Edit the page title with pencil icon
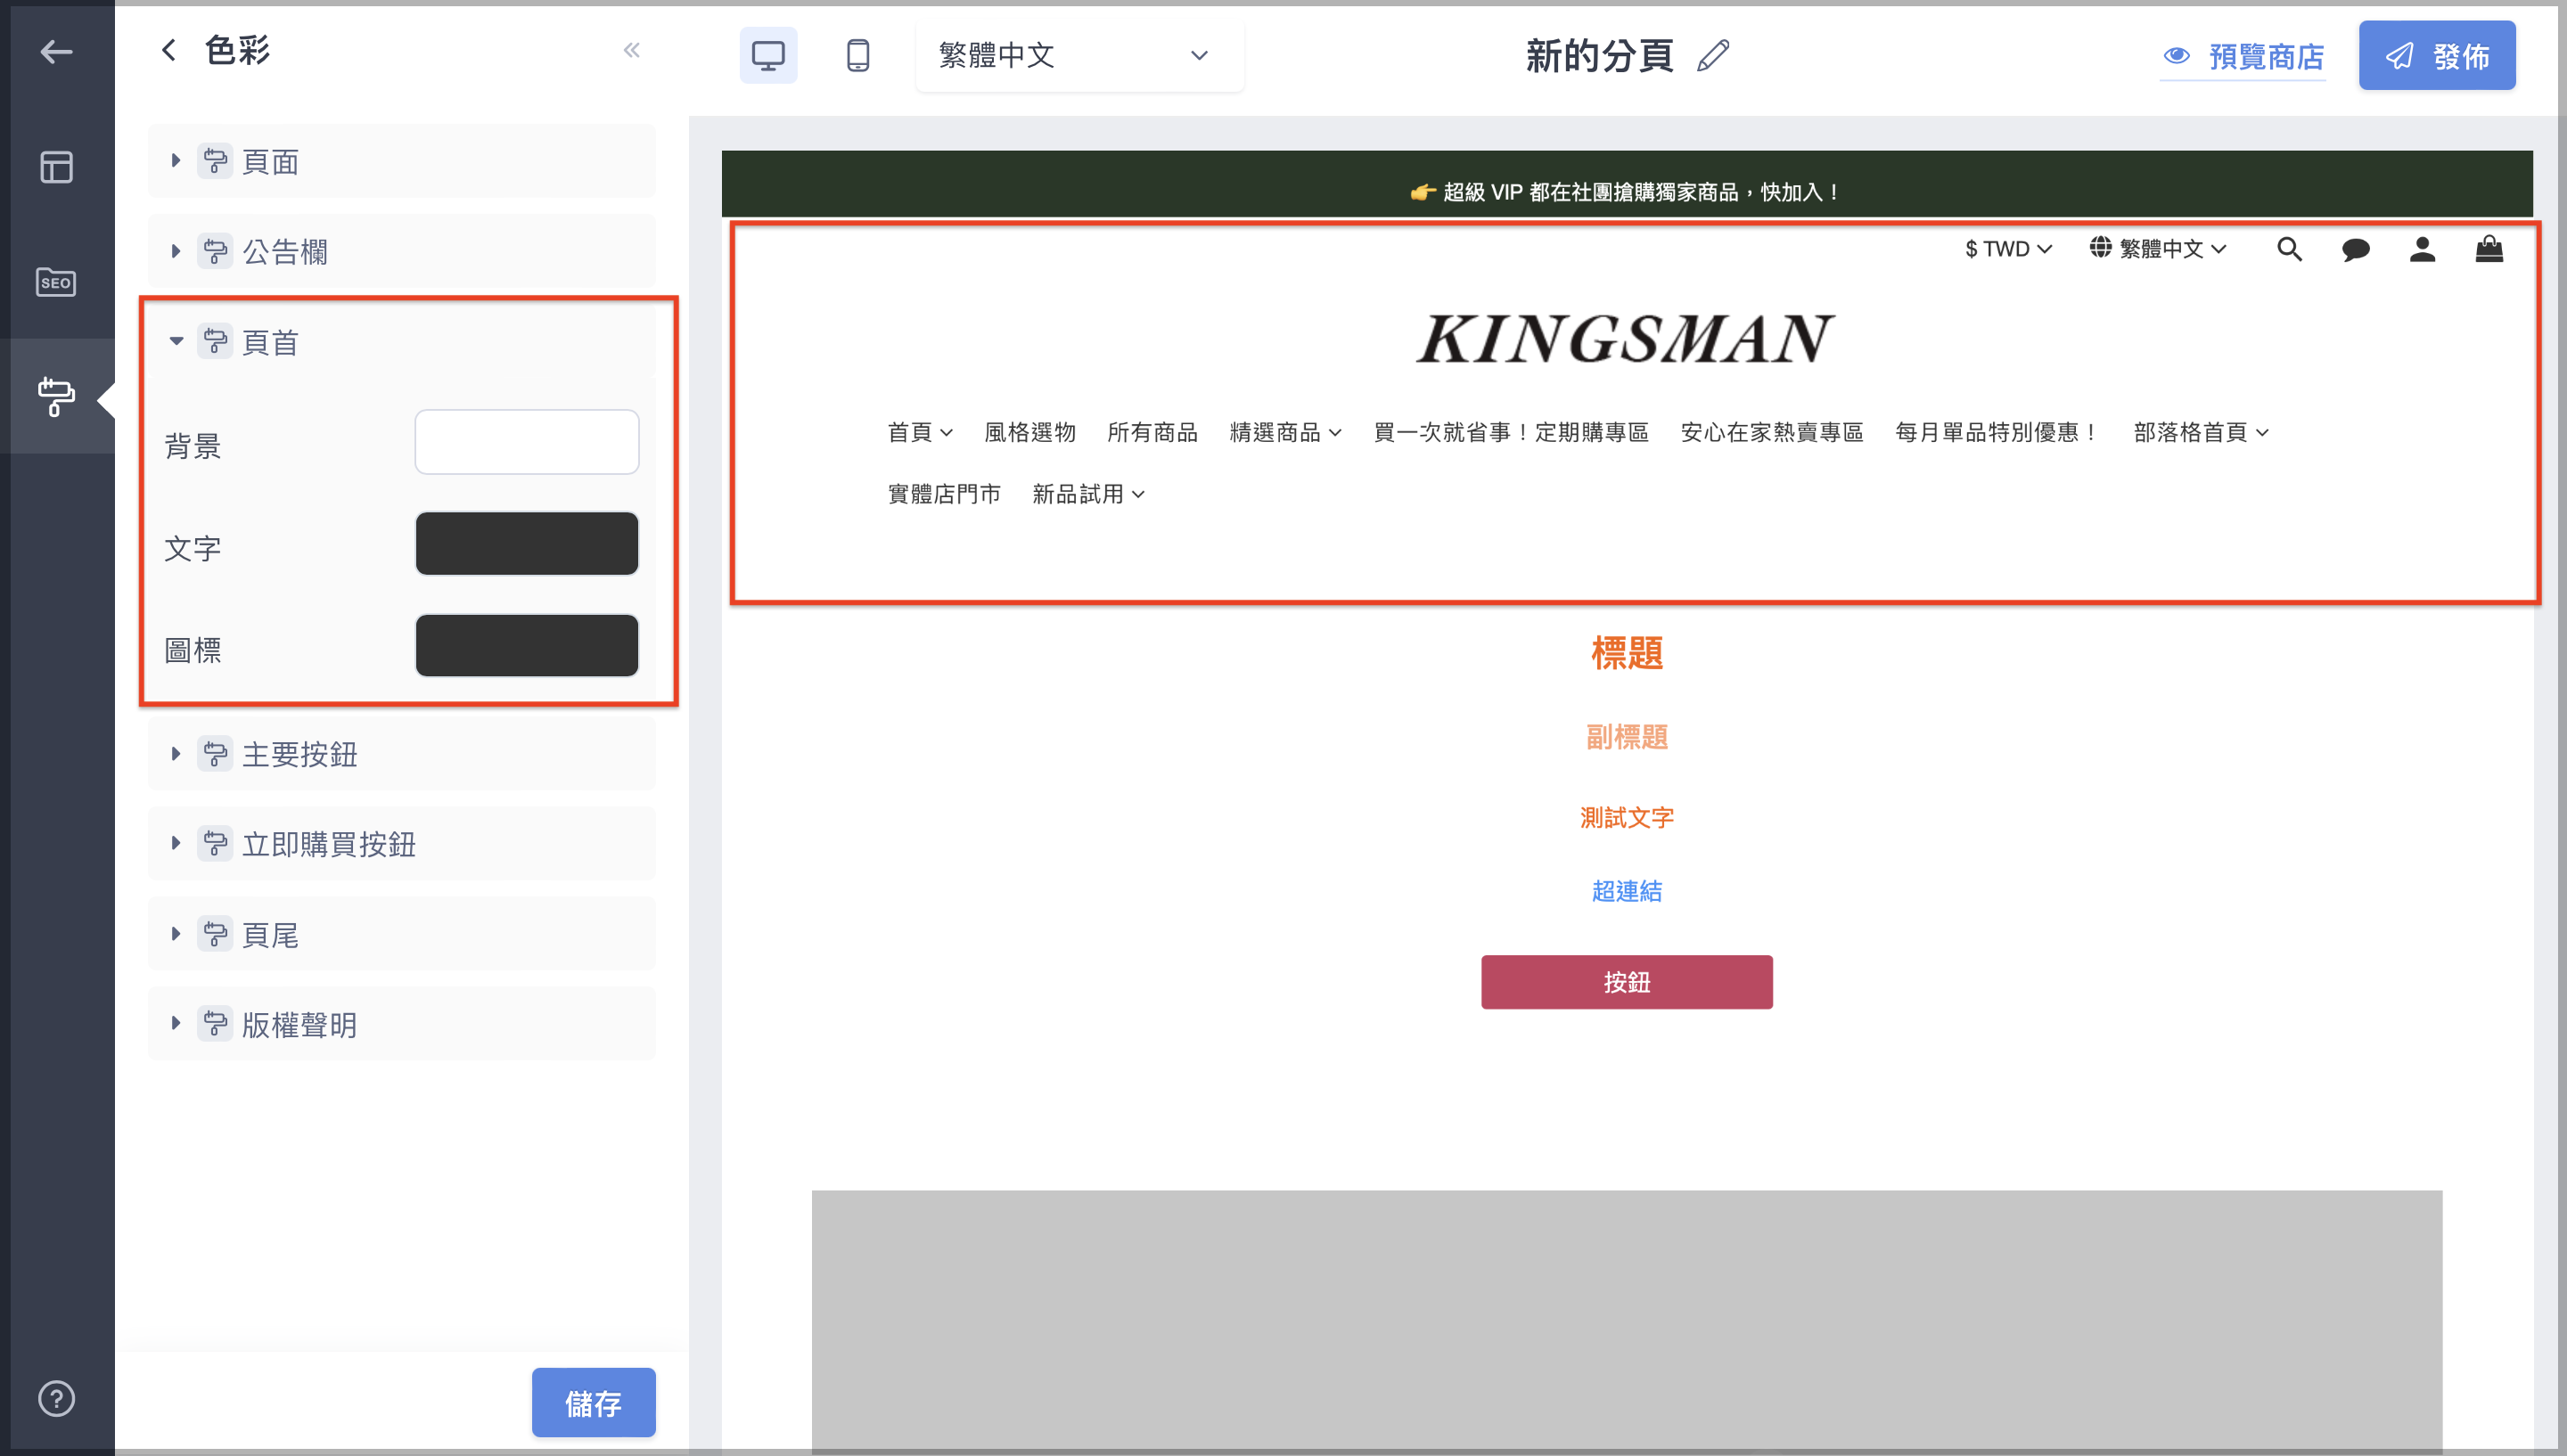Image resolution: width=2567 pixels, height=1456 pixels. point(1712,56)
